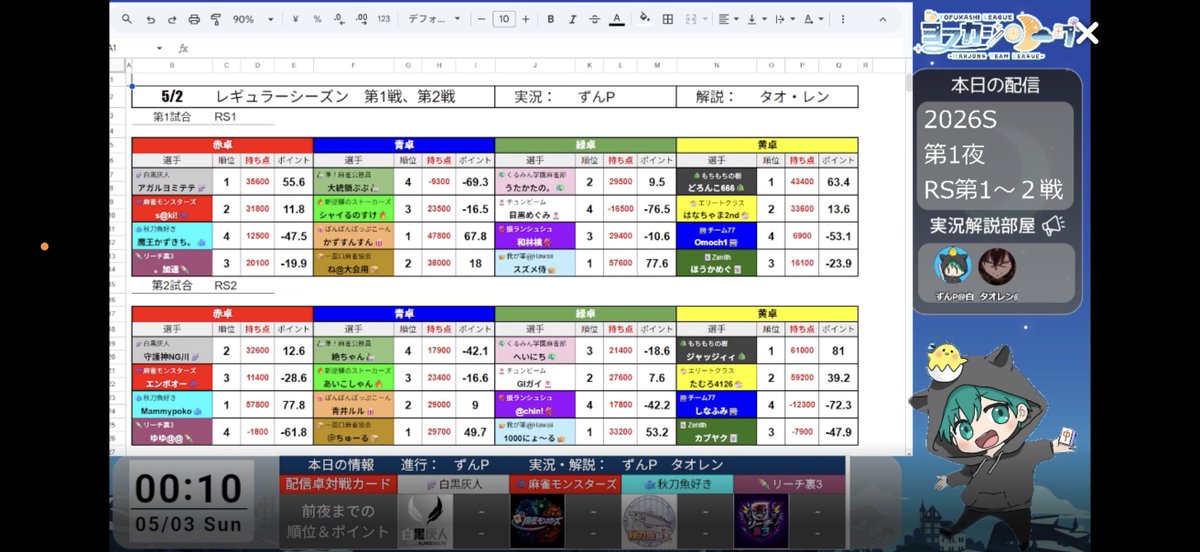Click the 秋刀魚好き fish logo
This screenshot has width=1200, height=552.
pyautogui.click(x=651, y=523)
